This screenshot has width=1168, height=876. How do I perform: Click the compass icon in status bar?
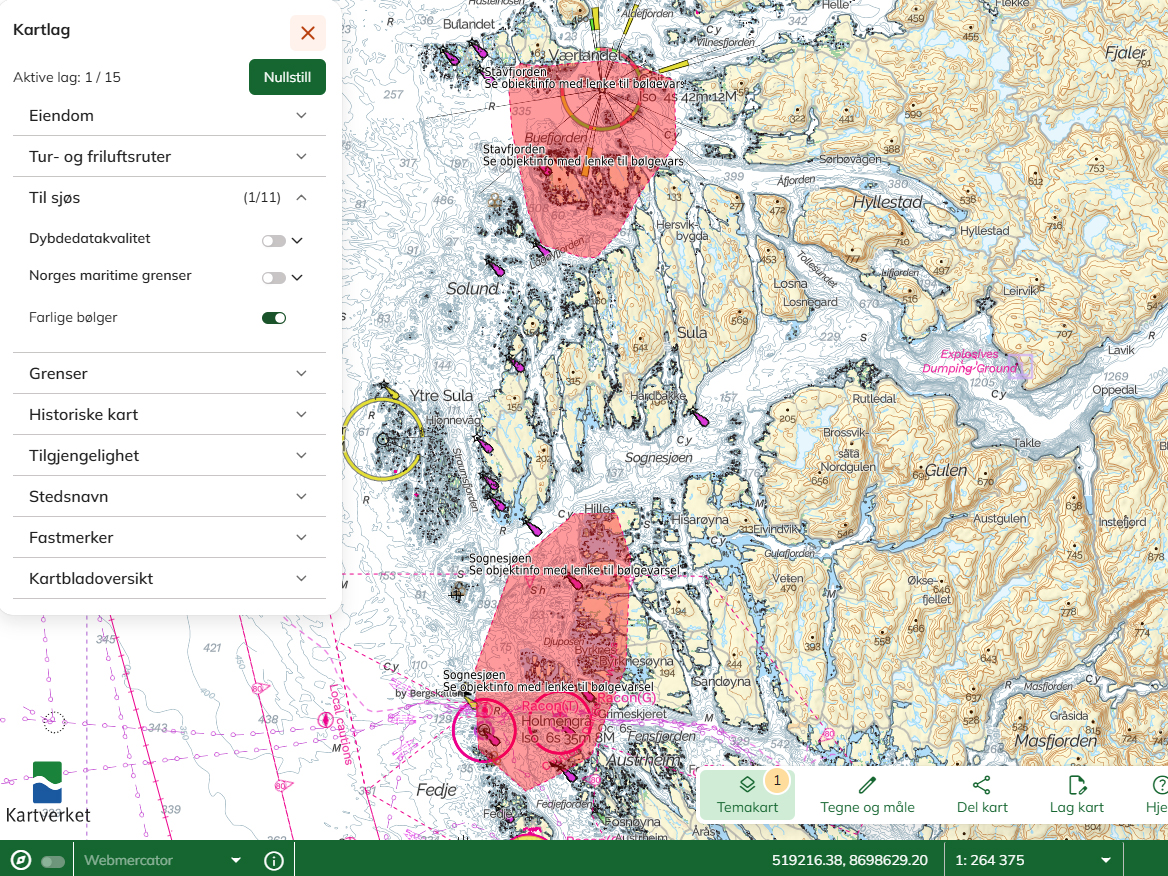click(20, 860)
